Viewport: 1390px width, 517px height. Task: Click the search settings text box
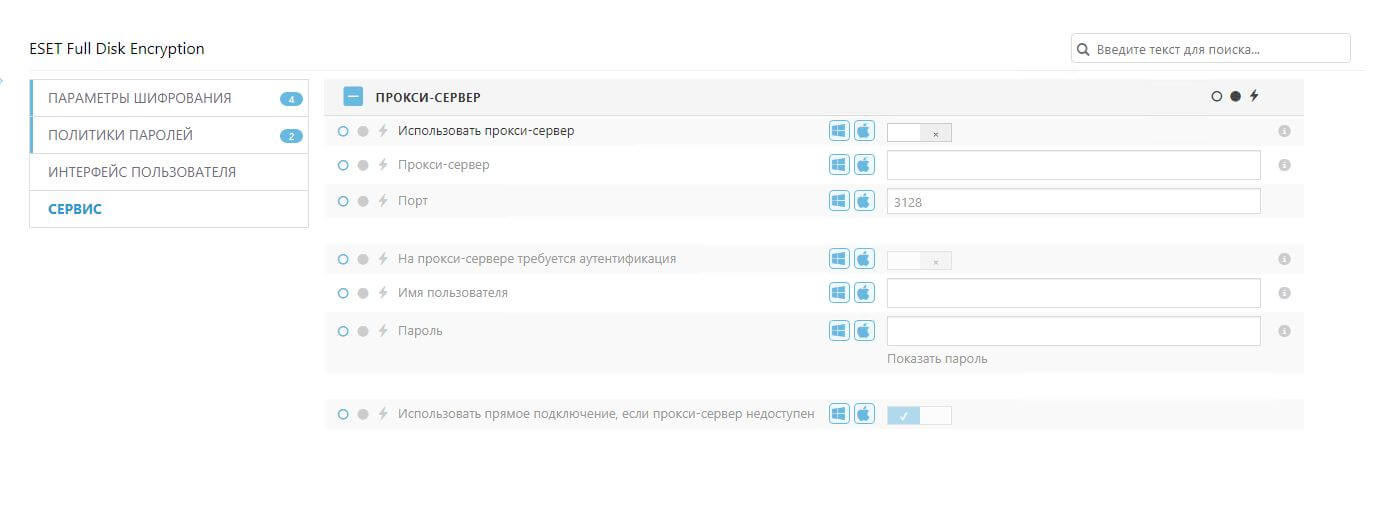(1210, 48)
